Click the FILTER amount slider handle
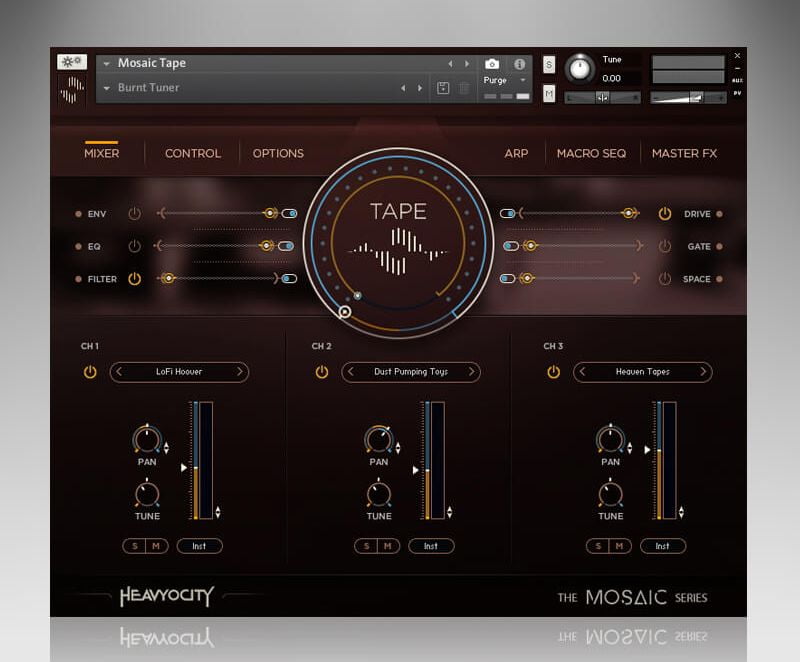This screenshot has width=800, height=662. tap(168, 279)
